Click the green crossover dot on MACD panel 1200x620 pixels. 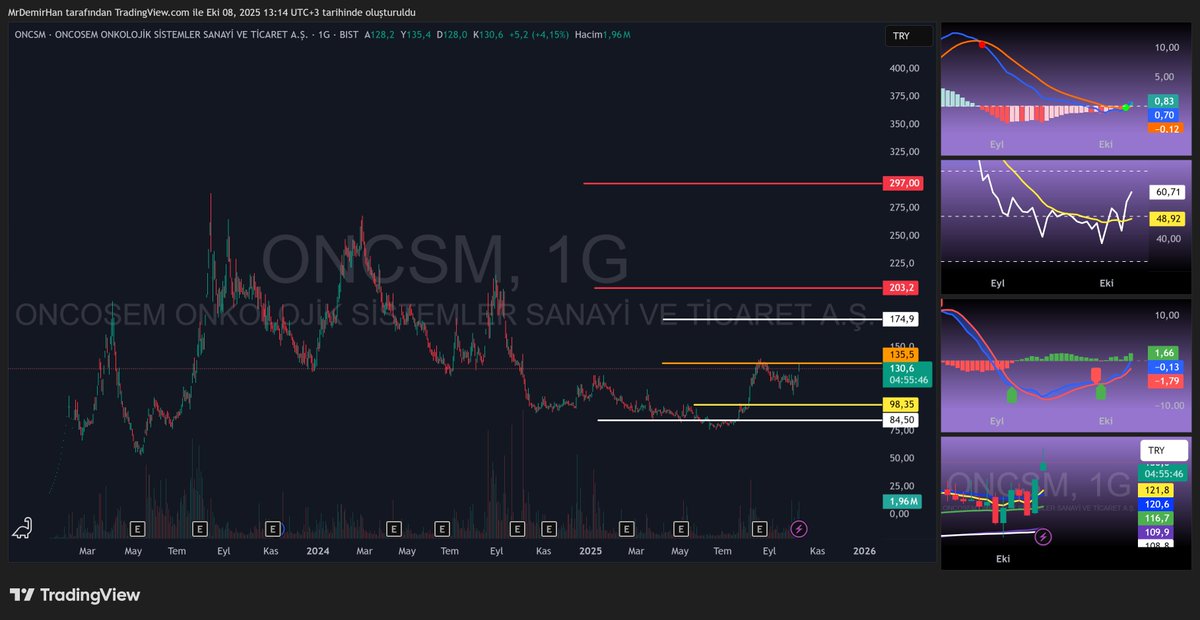(1126, 107)
